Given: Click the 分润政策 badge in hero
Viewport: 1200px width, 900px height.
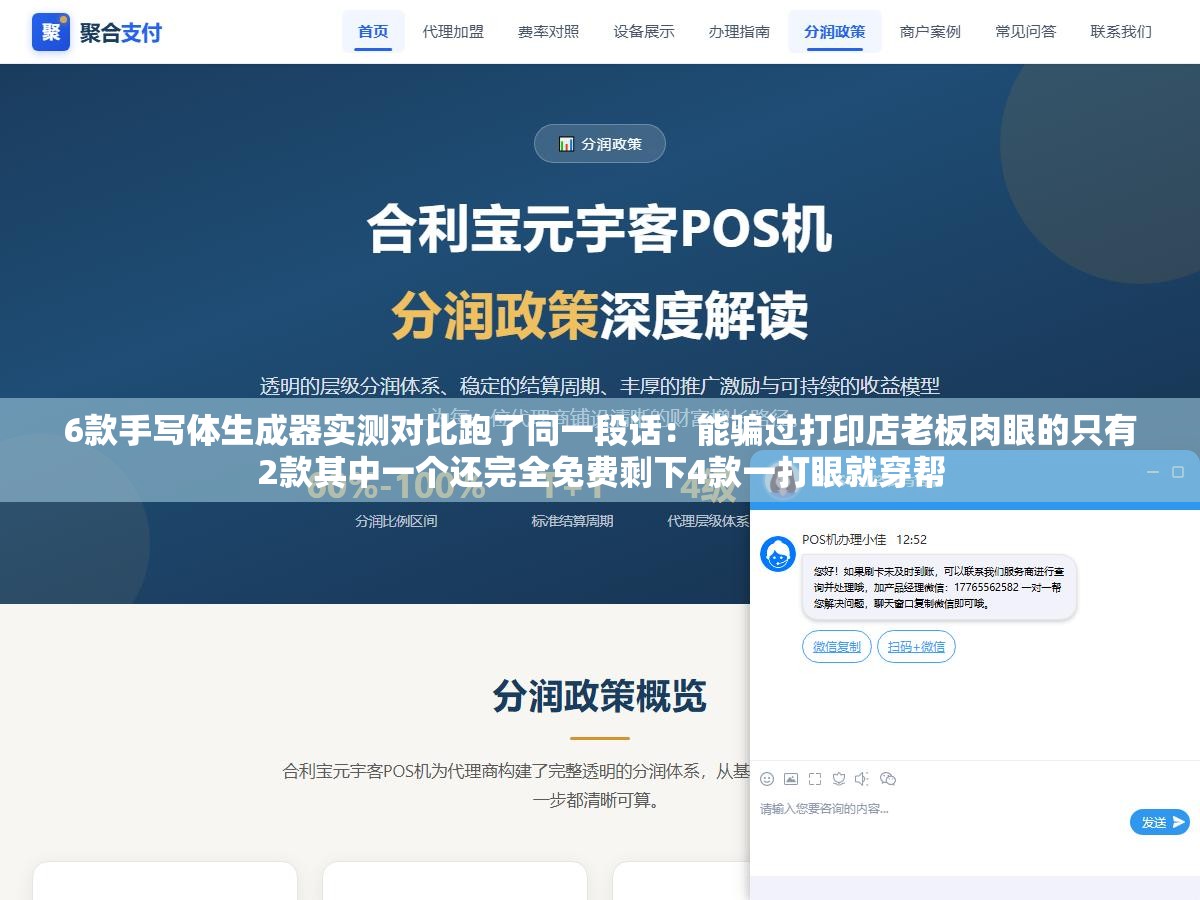Looking at the screenshot, I should click(x=600, y=143).
